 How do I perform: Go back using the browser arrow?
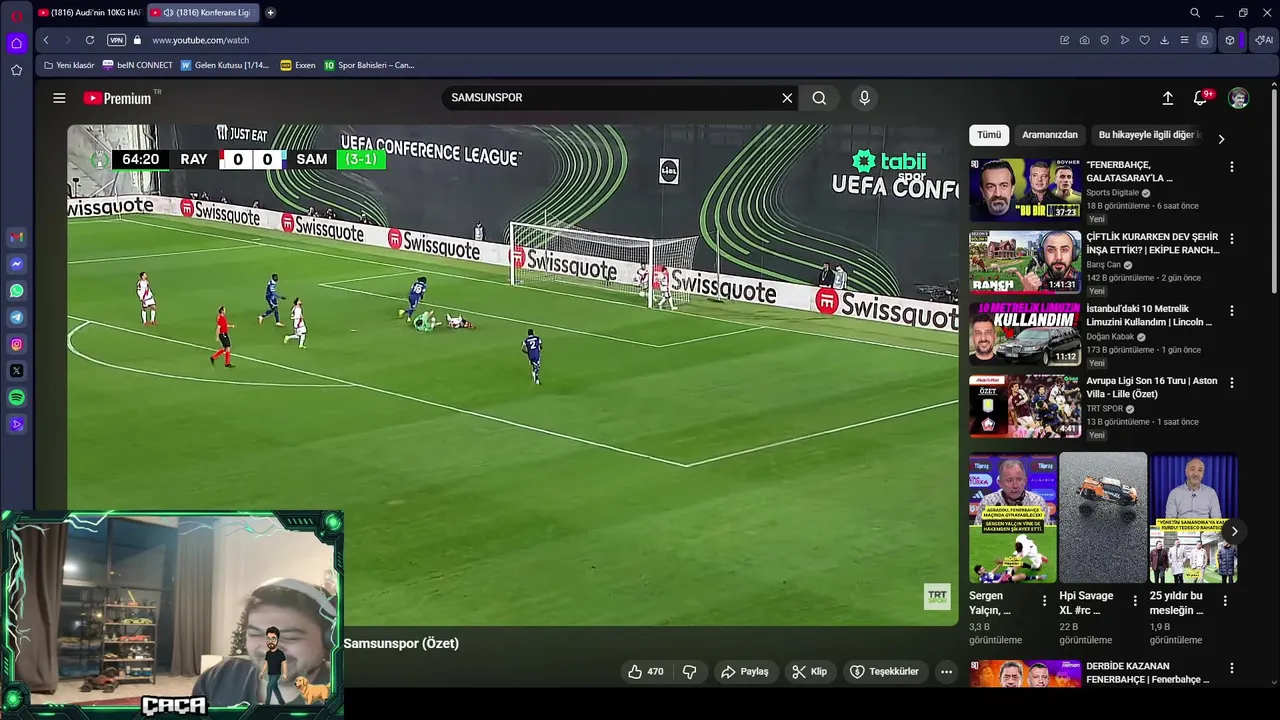click(46, 40)
